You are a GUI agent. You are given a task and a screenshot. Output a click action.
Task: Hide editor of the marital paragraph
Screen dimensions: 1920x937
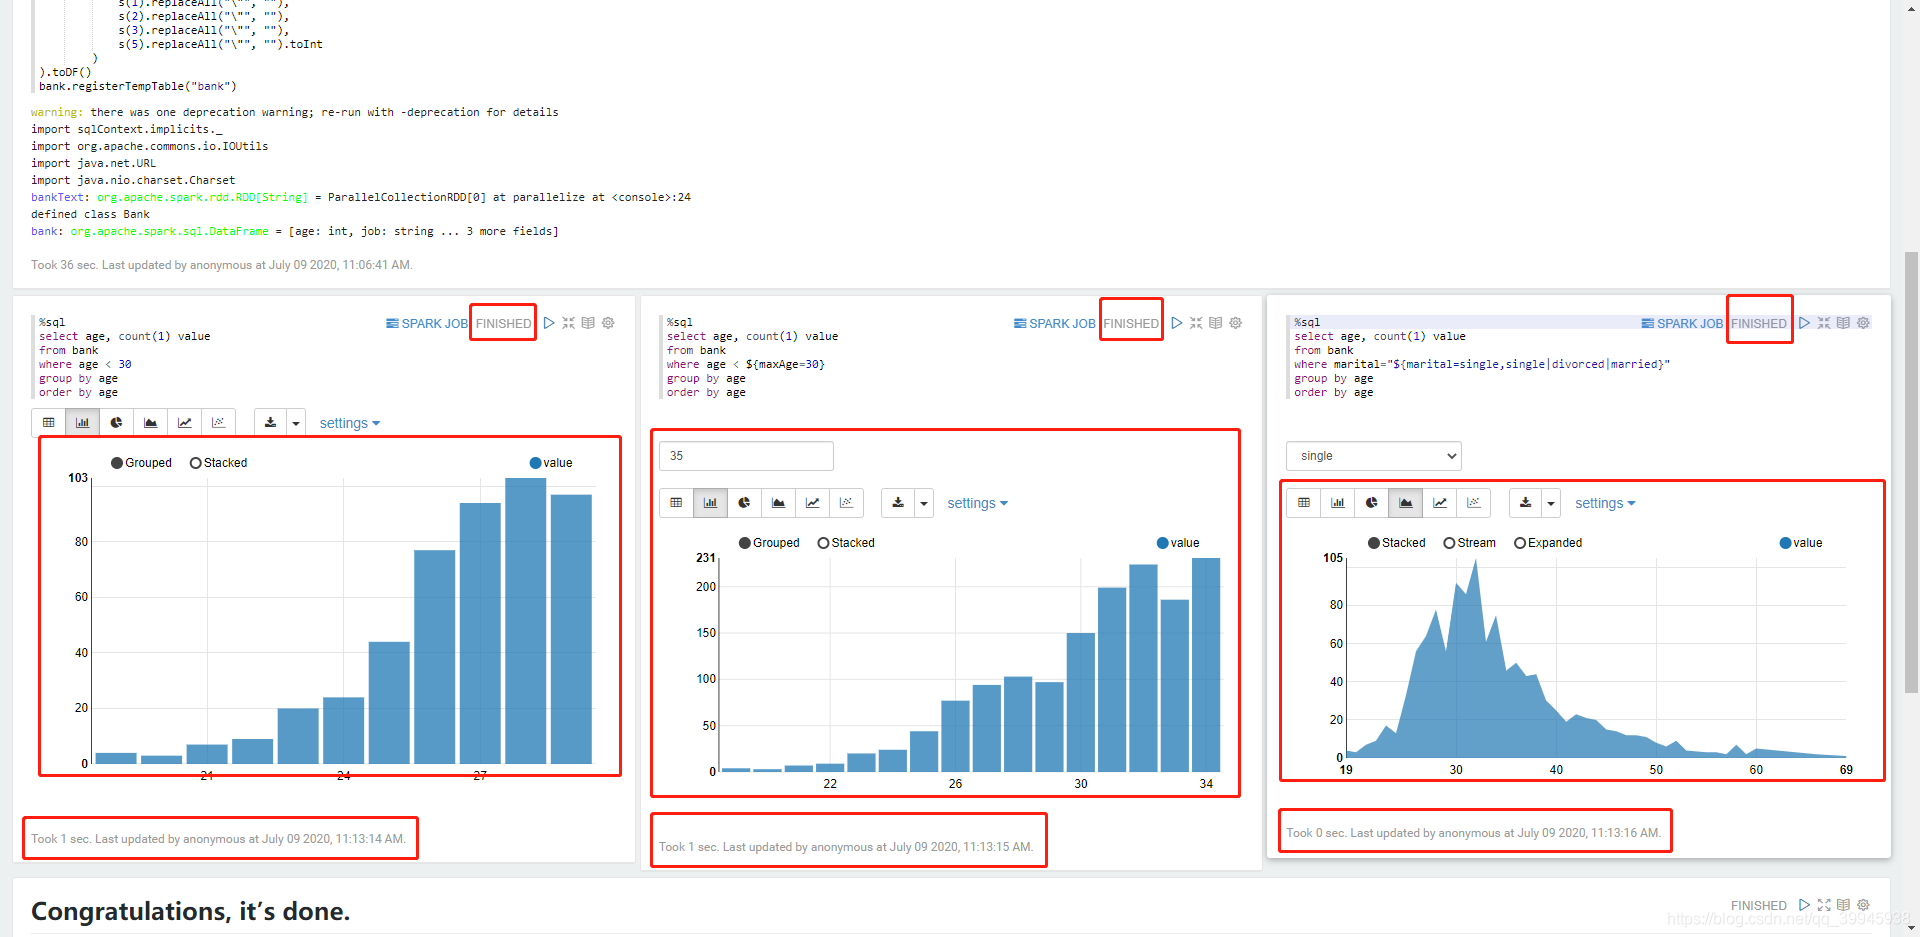pyautogui.click(x=1824, y=323)
